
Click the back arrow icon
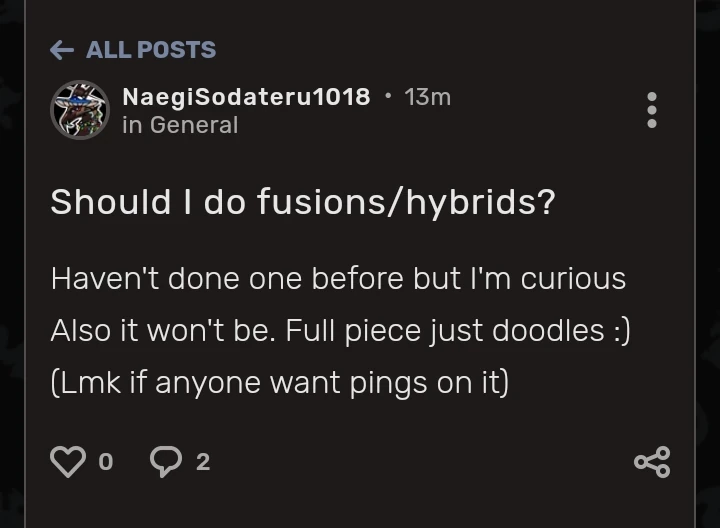point(61,50)
